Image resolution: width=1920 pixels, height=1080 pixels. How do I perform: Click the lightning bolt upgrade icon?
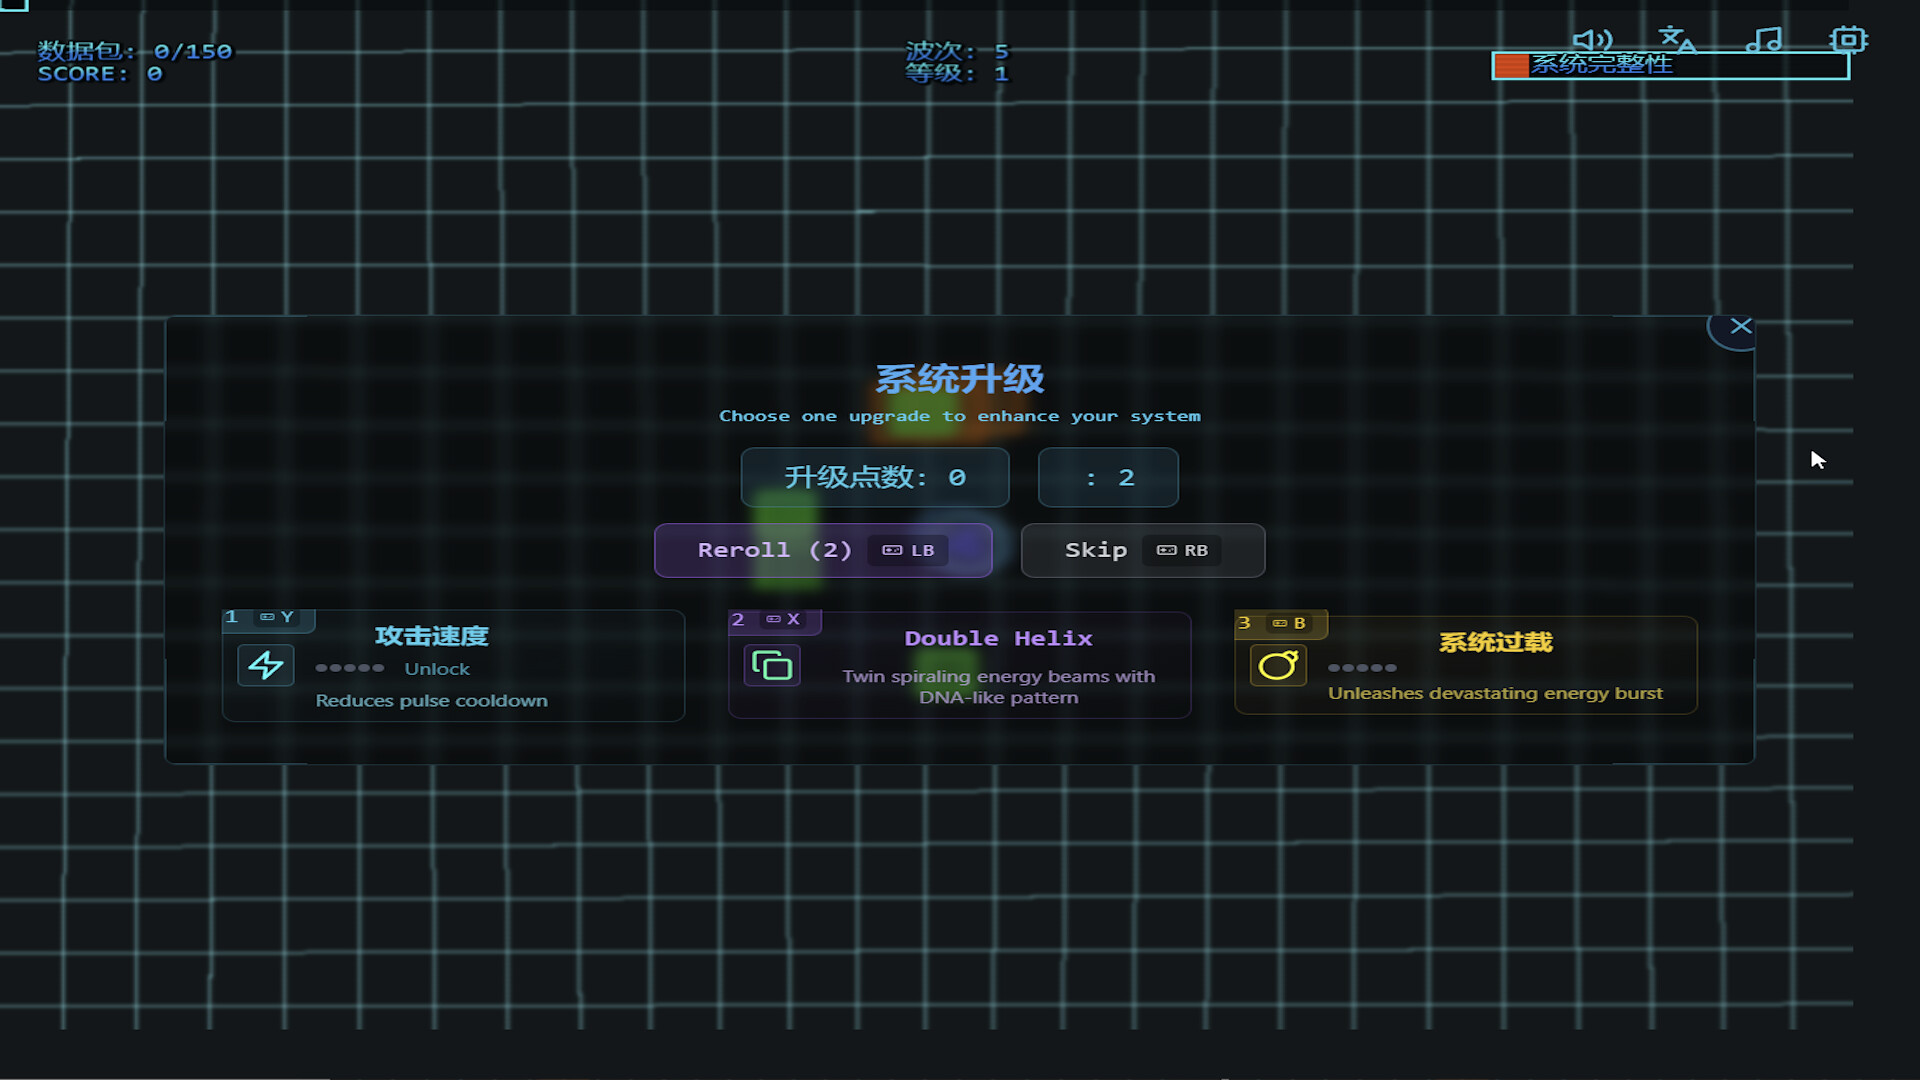[265, 666]
